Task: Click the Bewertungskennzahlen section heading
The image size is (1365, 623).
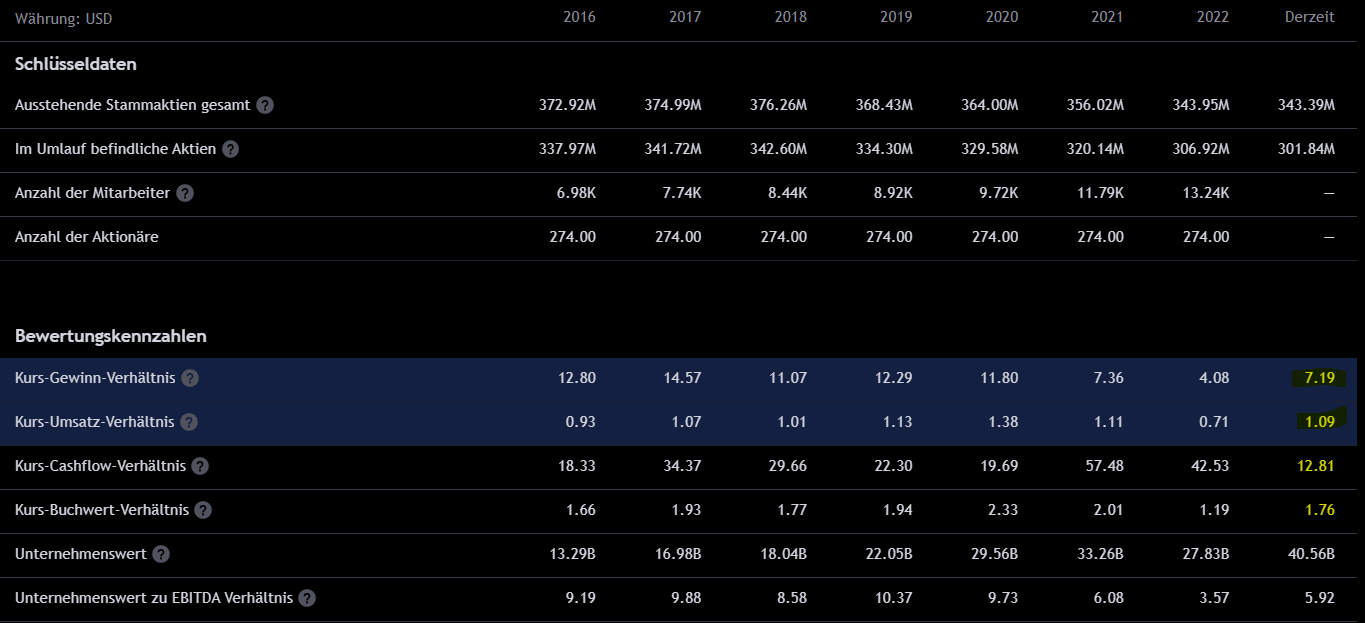Action: pos(111,336)
